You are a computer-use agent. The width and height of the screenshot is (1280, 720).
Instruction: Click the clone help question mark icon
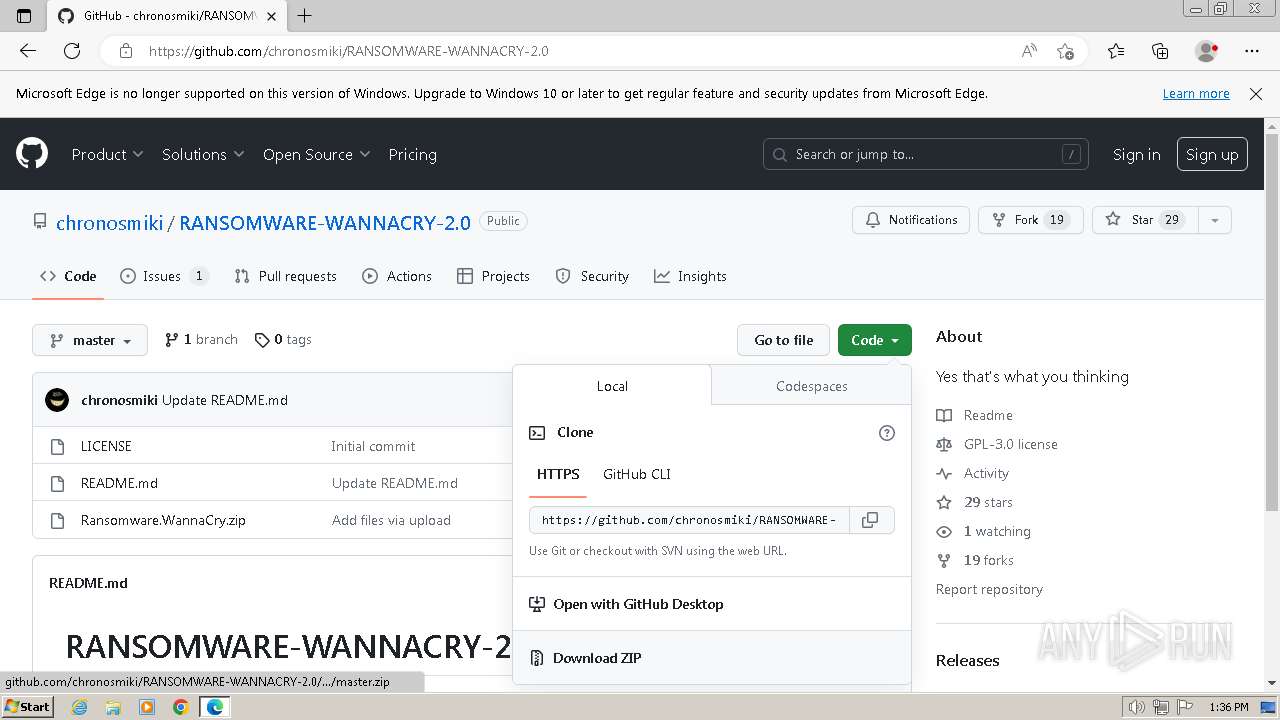(886, 433)
